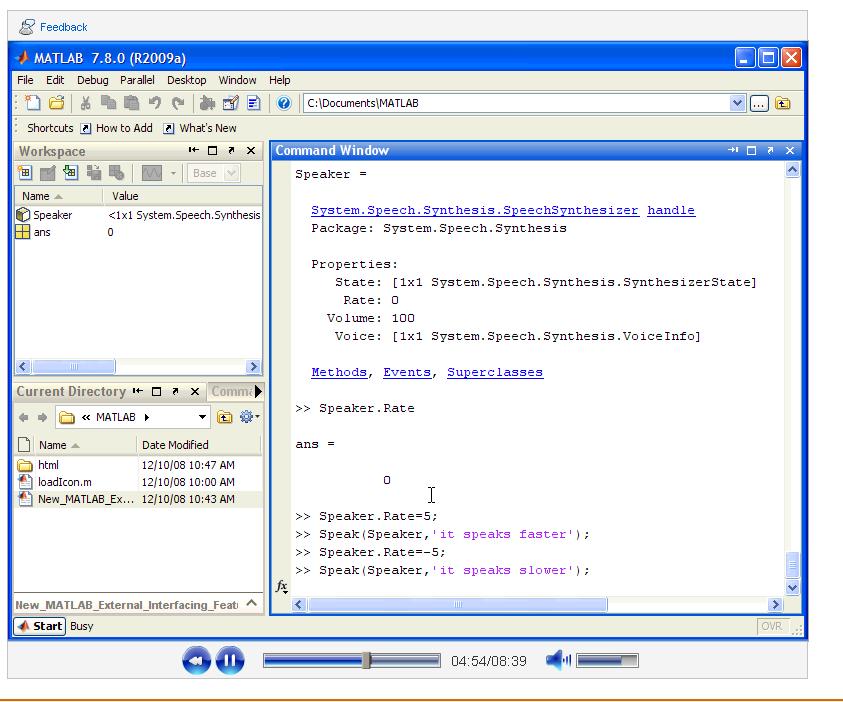
Task: Click the Superclasses hyperlink
Action: click(494, 372)
